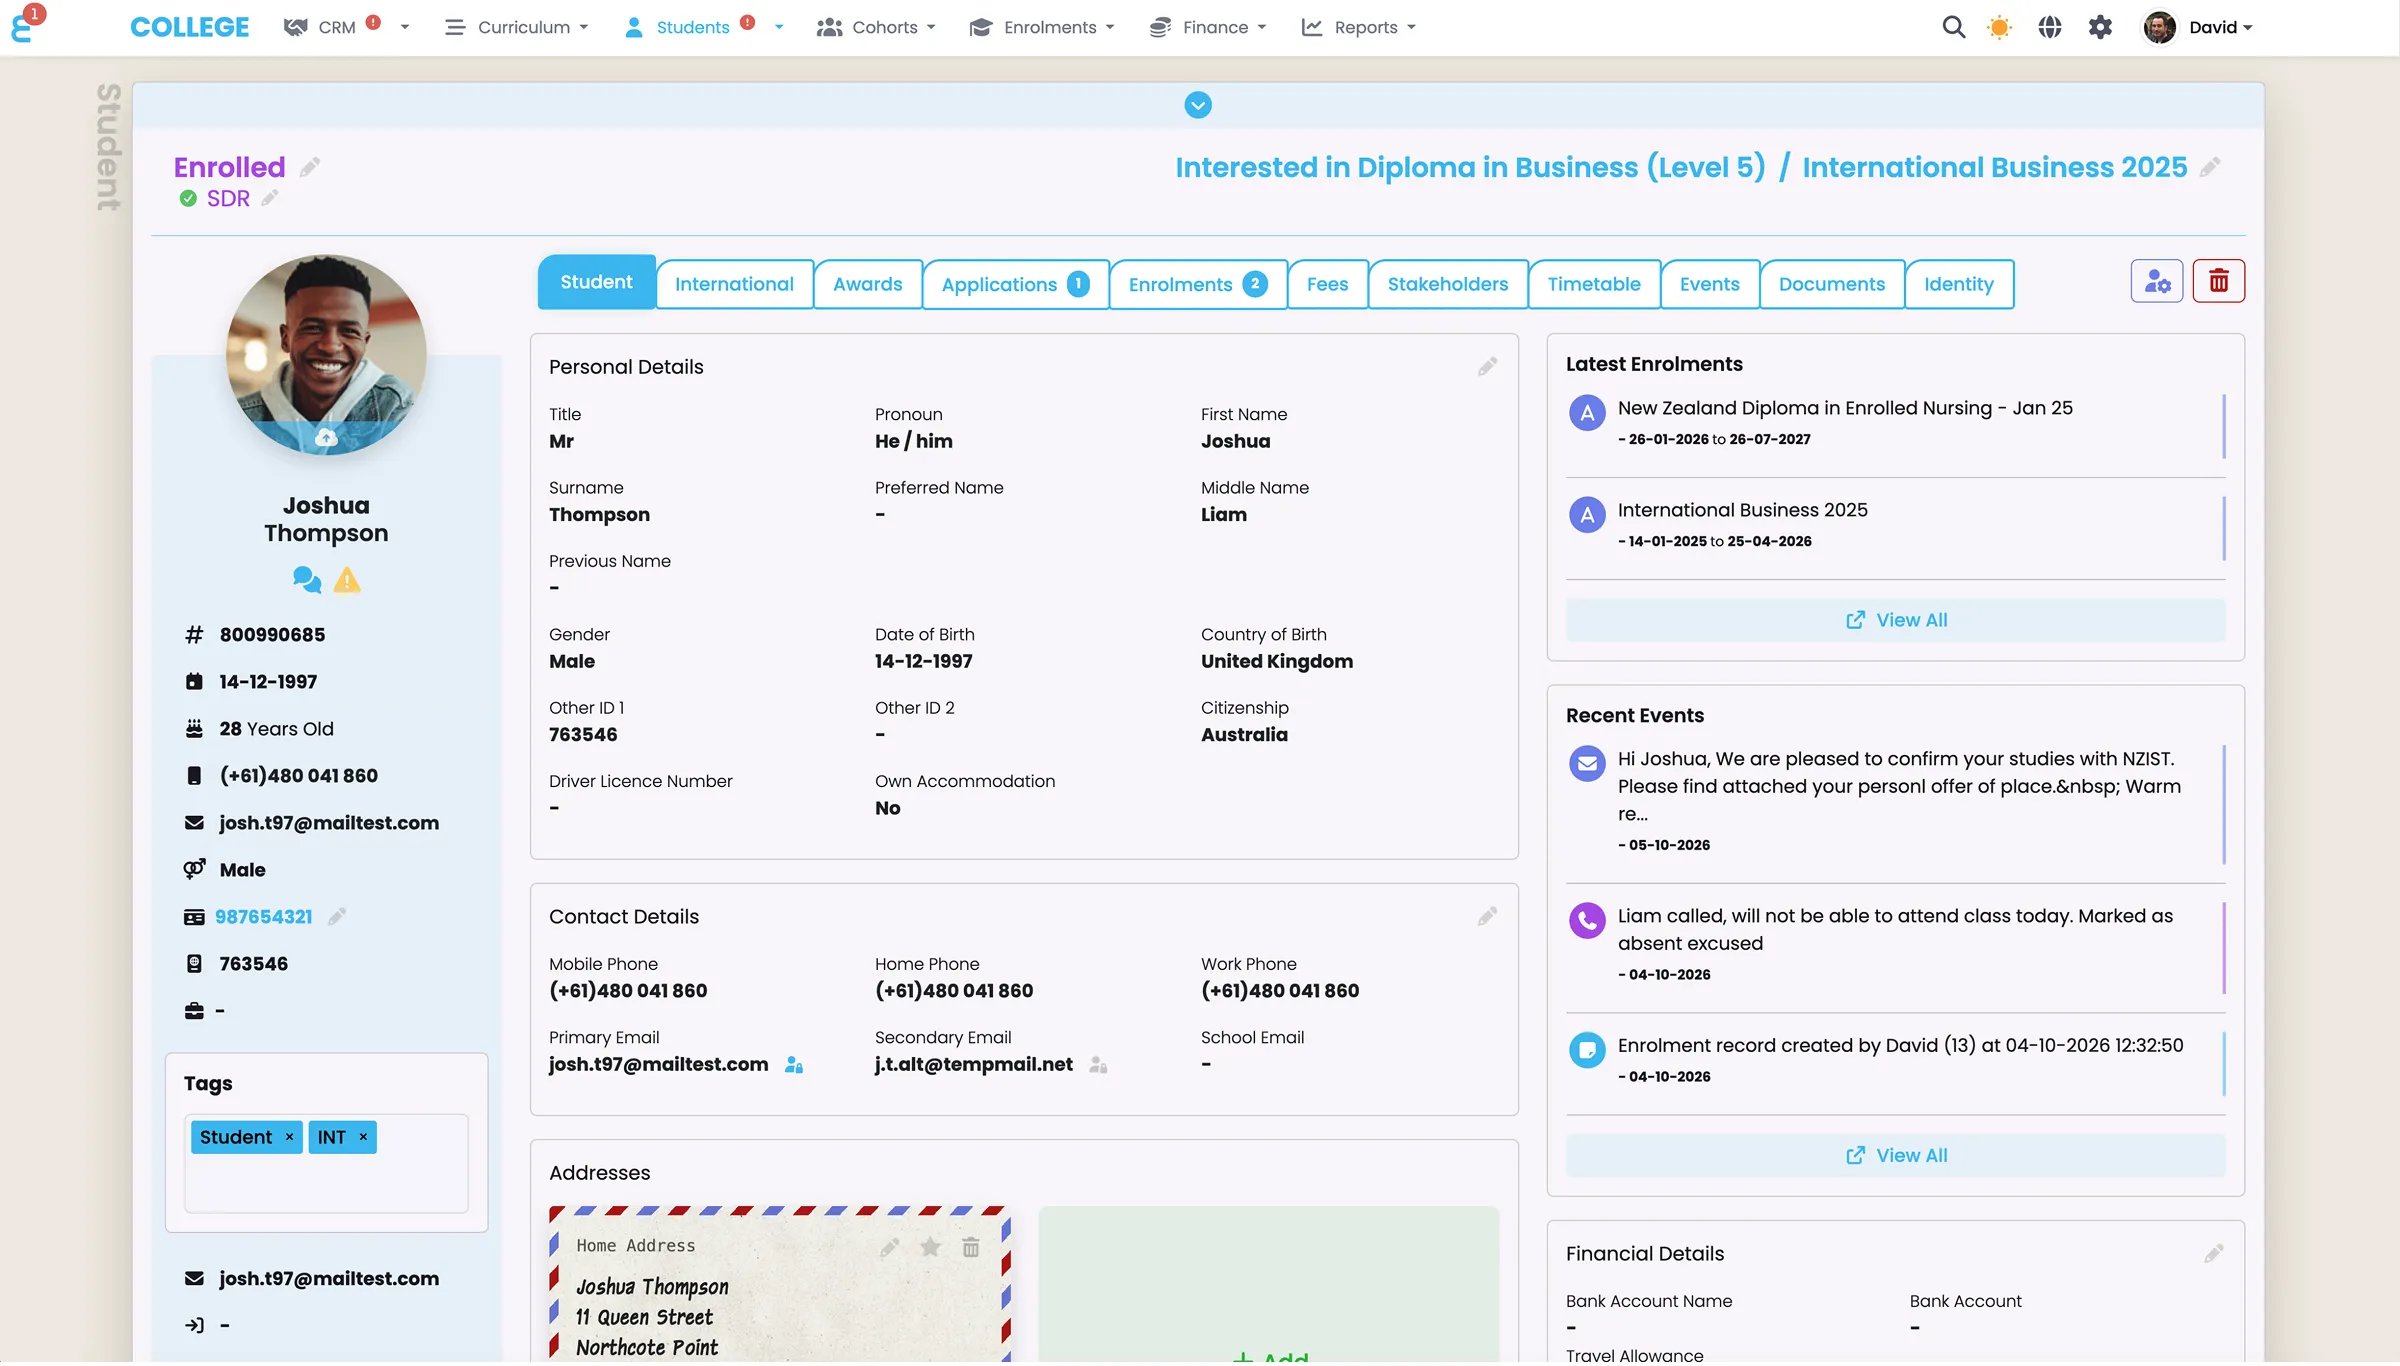The width and height of the screenshot is (2400, 1366).
Task: Open the Fees tab
Action: click(1327, 284)
